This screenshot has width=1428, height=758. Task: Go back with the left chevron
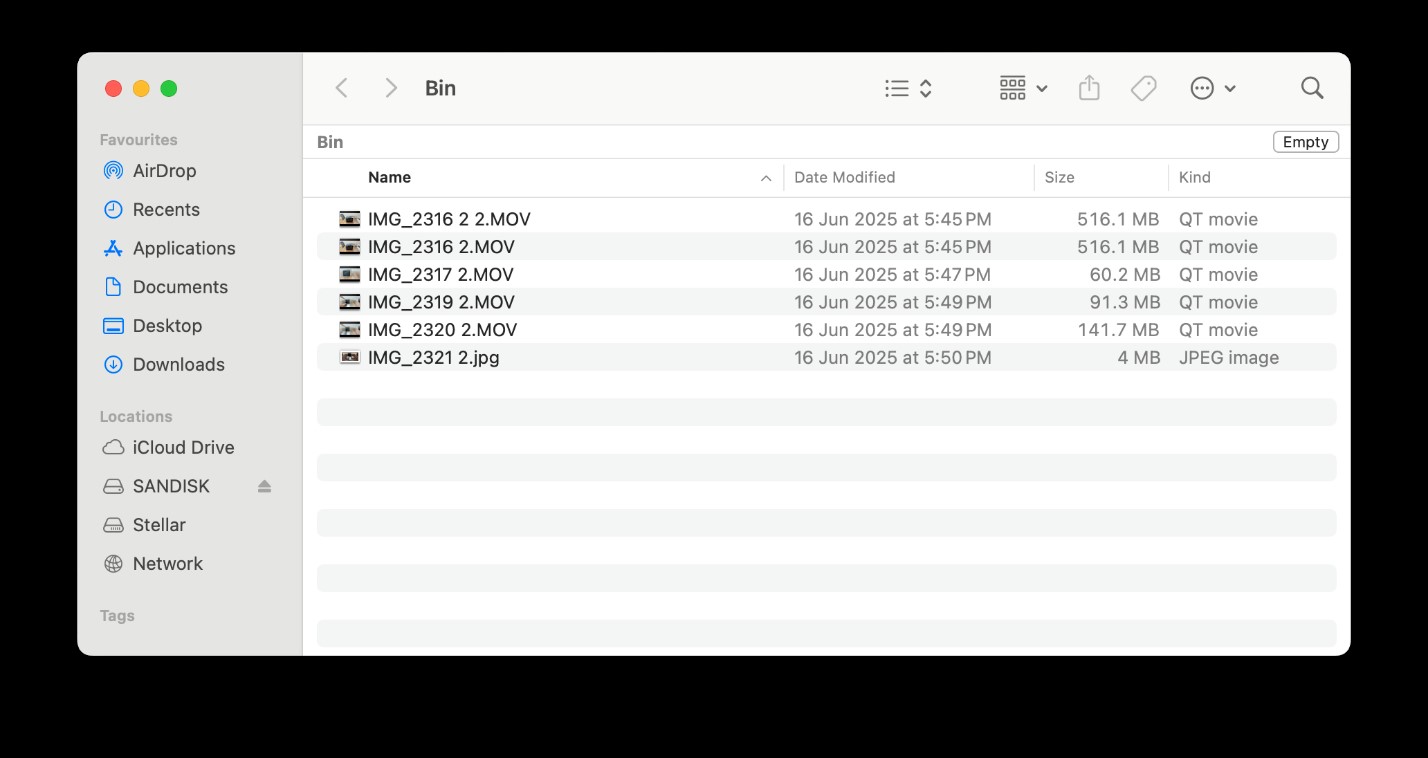(x=342, y=88)
